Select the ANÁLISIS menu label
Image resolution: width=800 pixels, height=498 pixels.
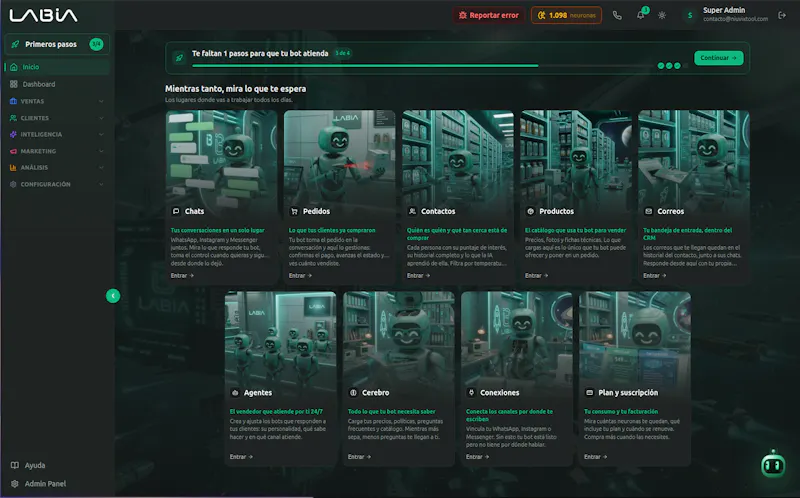(34, 167)
